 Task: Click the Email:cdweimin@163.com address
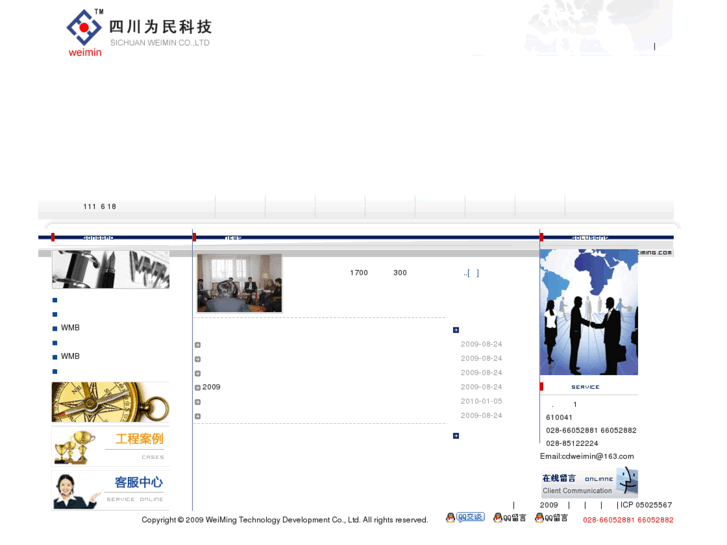click(587, 456)
